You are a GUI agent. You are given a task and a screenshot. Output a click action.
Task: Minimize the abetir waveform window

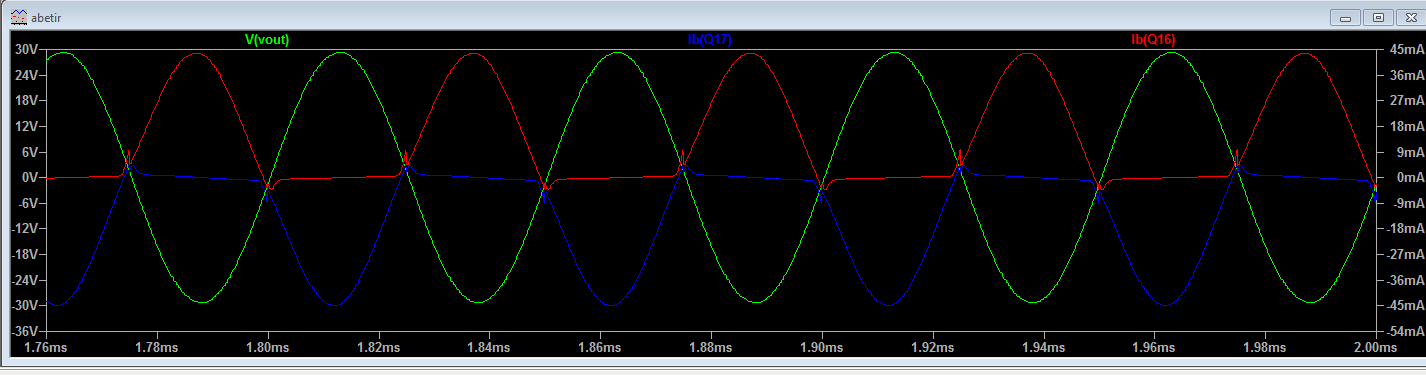pos(1346,17)
